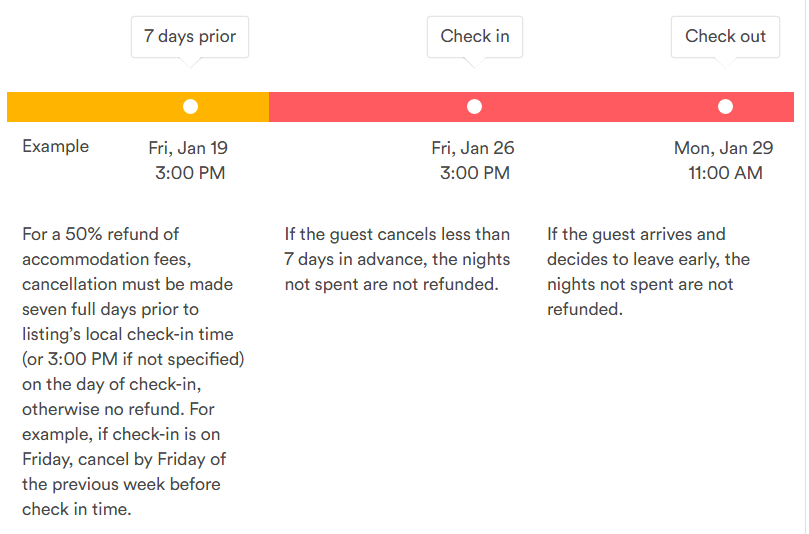
Task: Click the "Fri, Jan 19" example date
Action: pyautogui.click(x=188, y=148)
